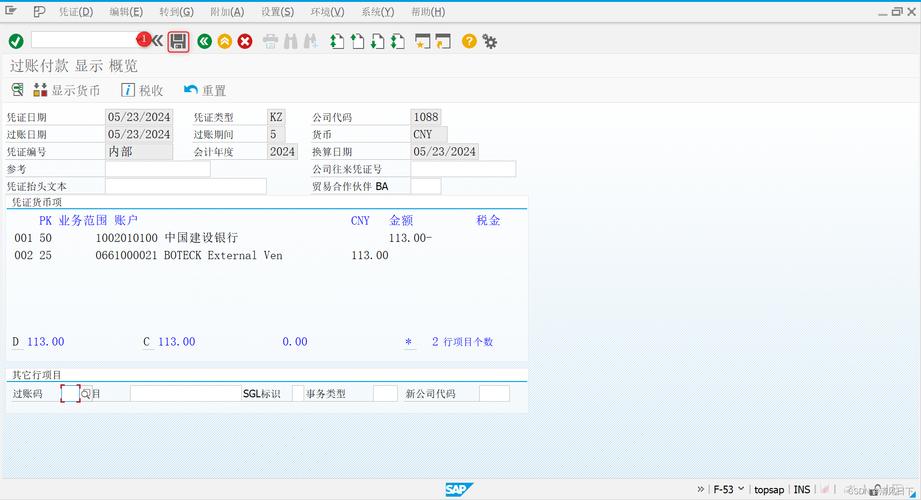Click the choose line item icon left of 显示货币
921x500 pixels.
18,90
